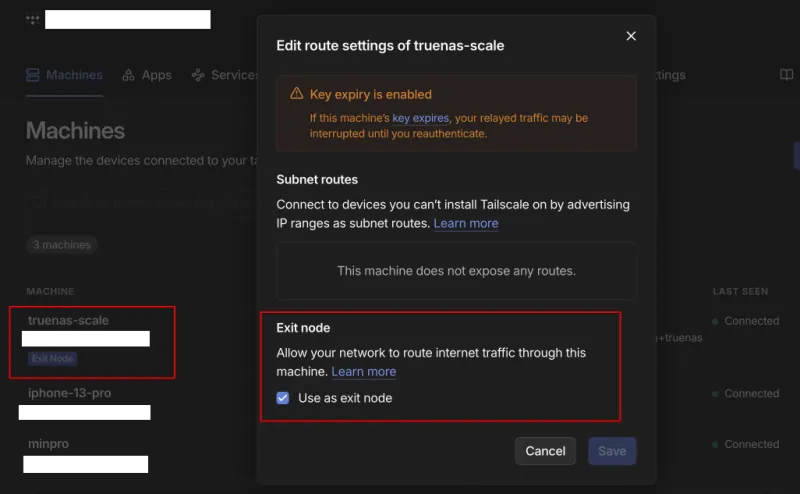800x494 pixels.
Task: Open the Machines tab
Action: click(x=74, y=75)
